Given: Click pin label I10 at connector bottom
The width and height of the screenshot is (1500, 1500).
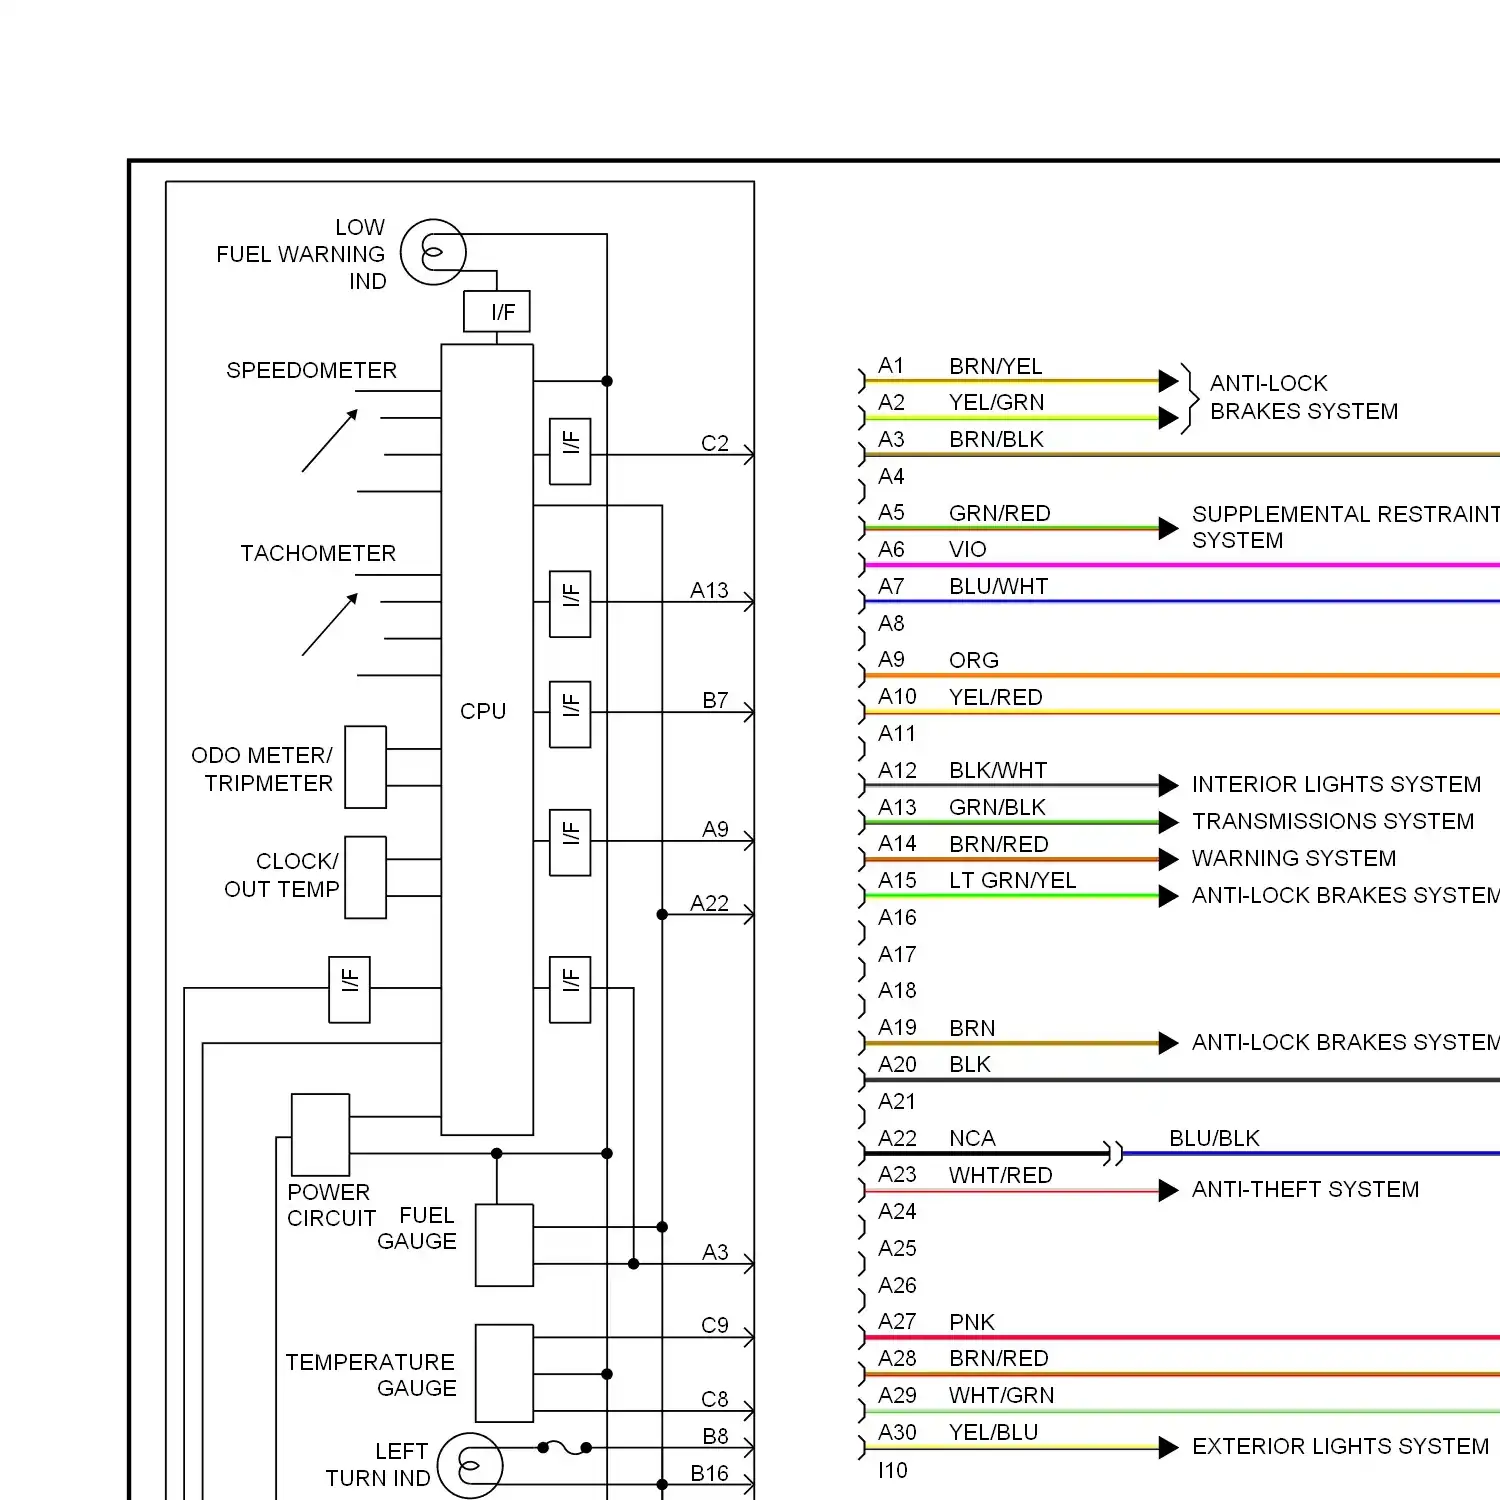Looking at the screenshot, I should [893, 1470].
